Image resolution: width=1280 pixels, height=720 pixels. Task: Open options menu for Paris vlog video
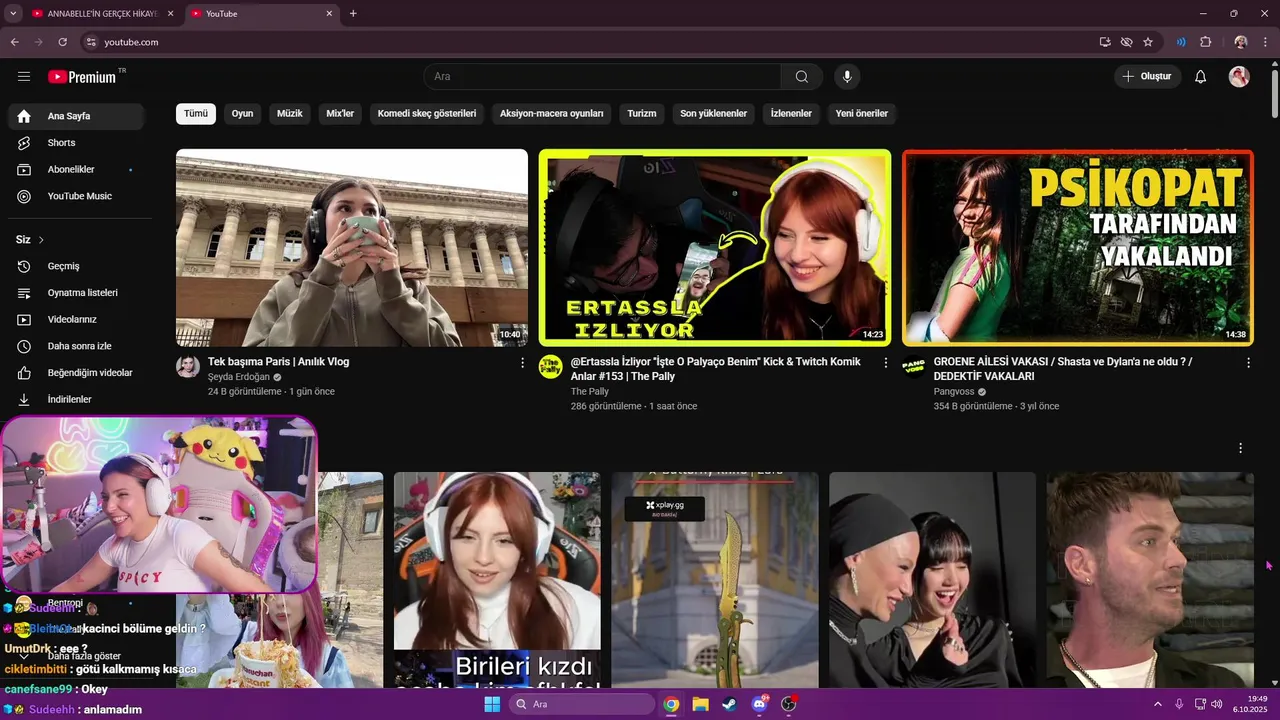(x=522, y=363)
